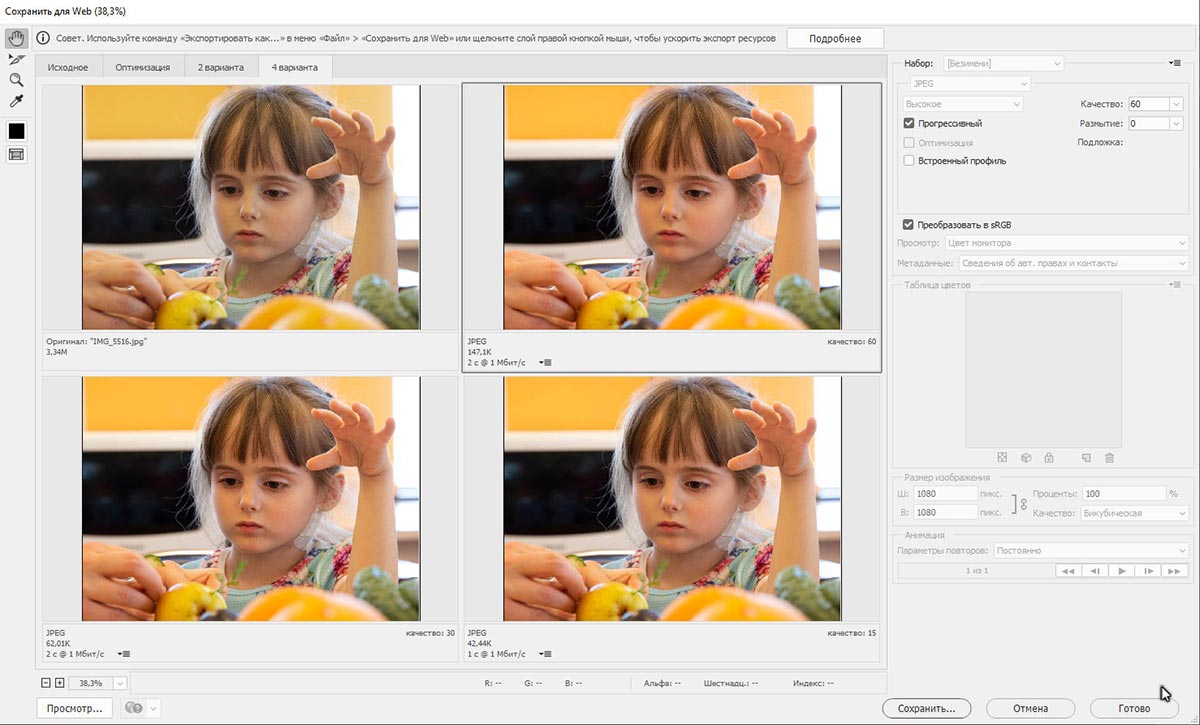This screenshot has width=1200, height=725.
Task: Open download speed menu for quality 15 preview
Action: click(544, 654)
